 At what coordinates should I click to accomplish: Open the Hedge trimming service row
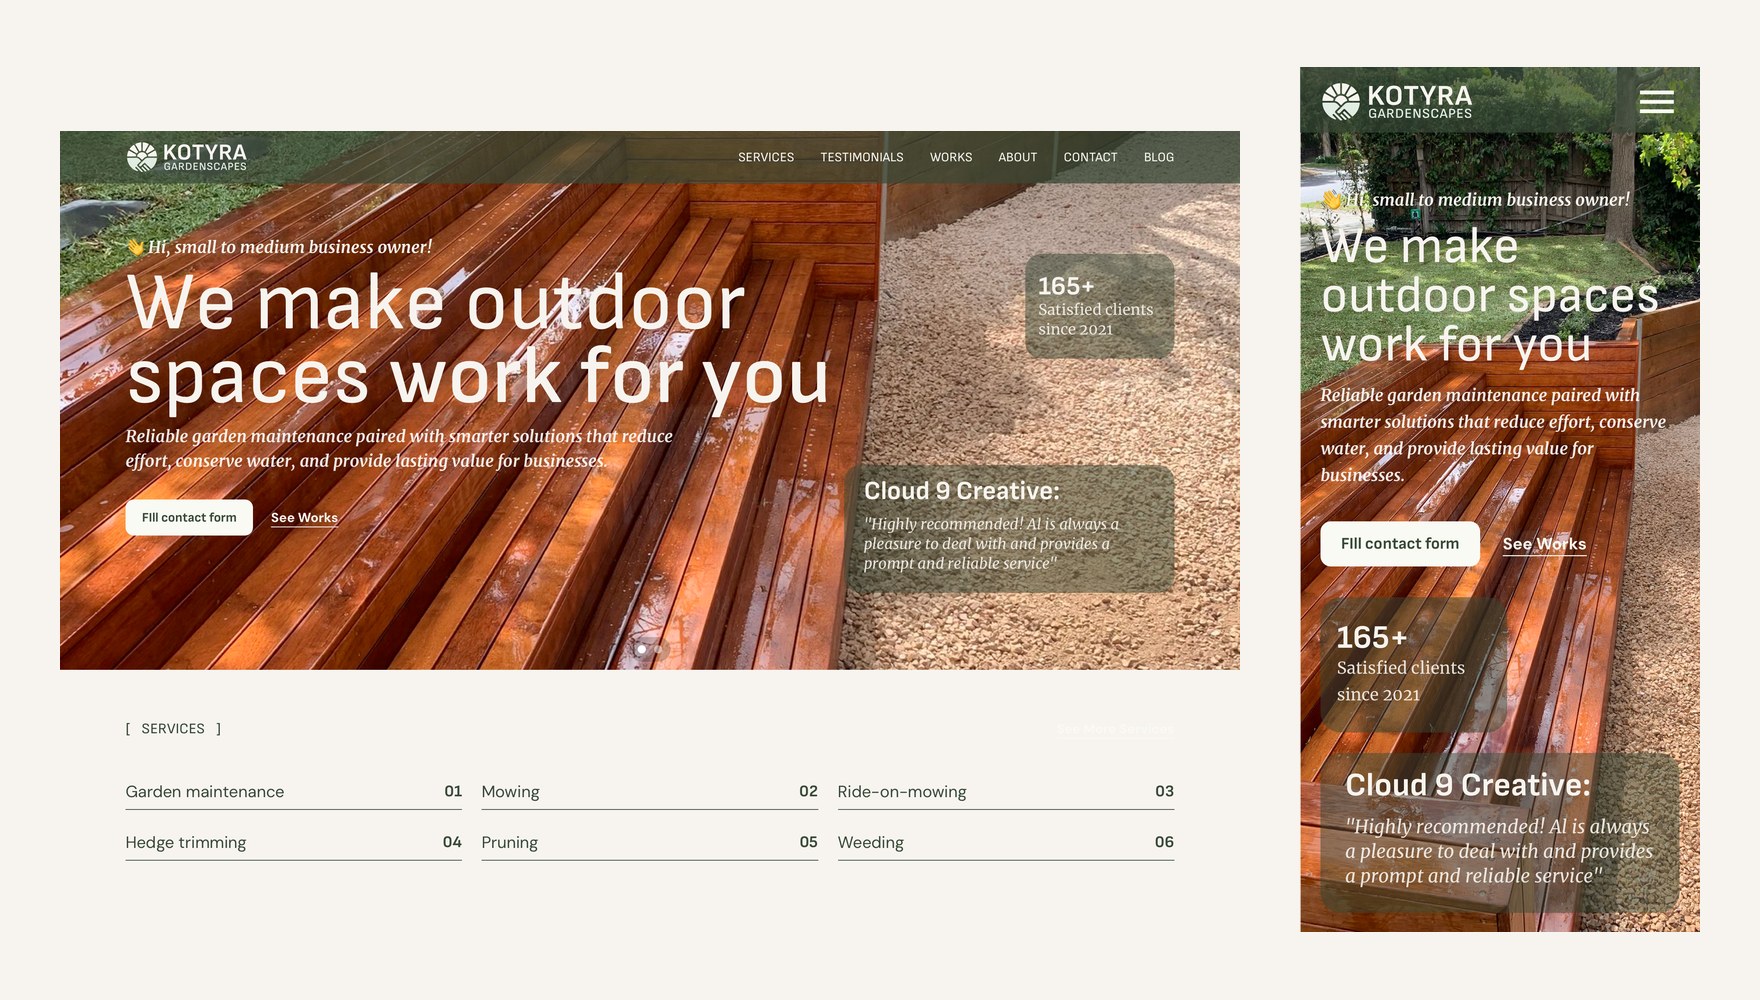pyautogui.click(x=294, y=842)
